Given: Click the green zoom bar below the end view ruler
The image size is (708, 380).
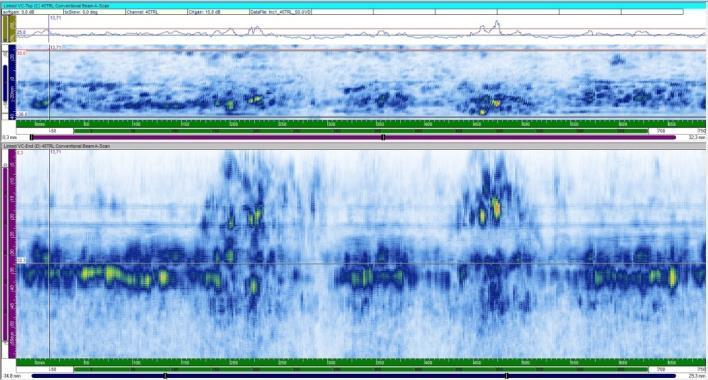Looking at the screenshot, I should click(361, 369).
